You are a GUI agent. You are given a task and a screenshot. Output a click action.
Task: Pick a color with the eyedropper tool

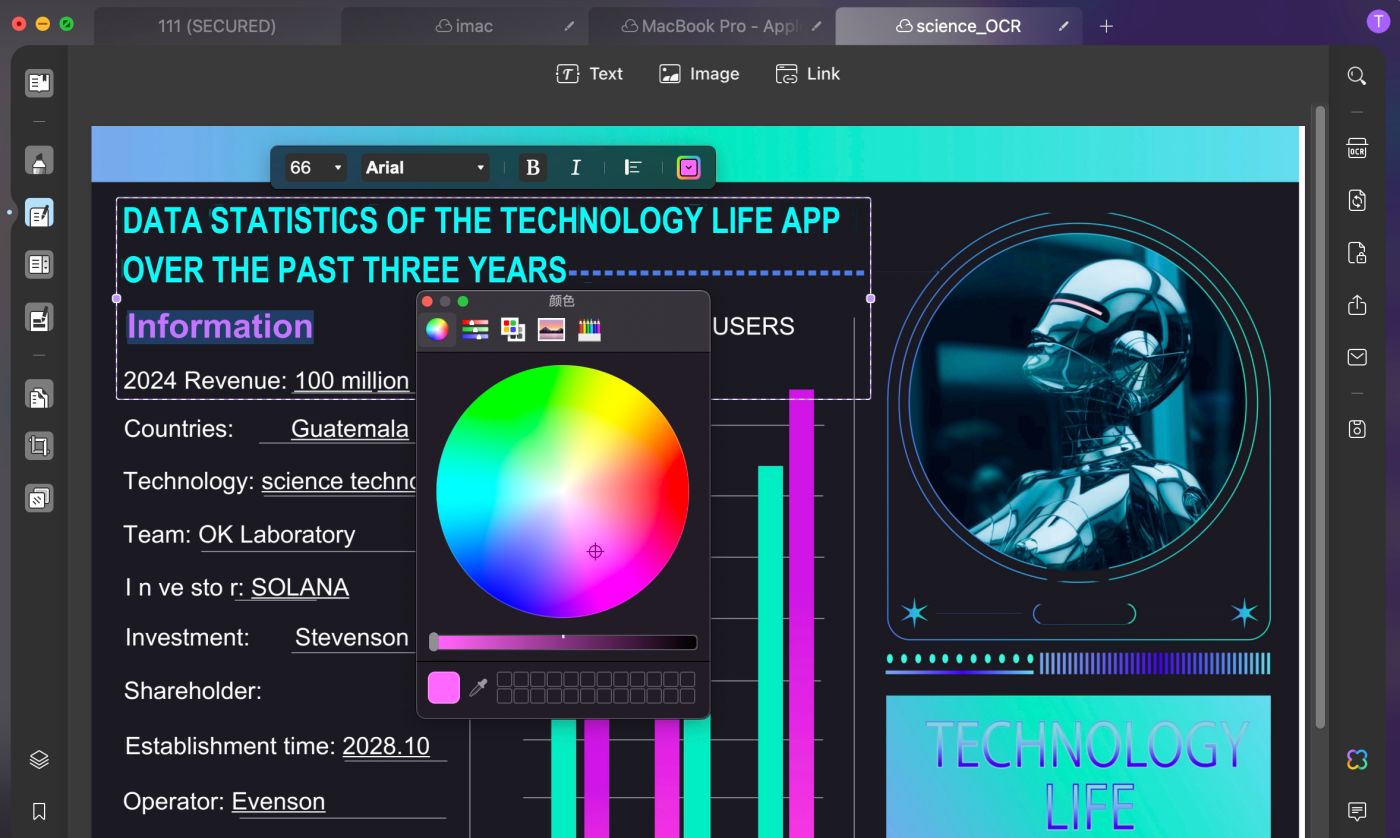(478, 688)
